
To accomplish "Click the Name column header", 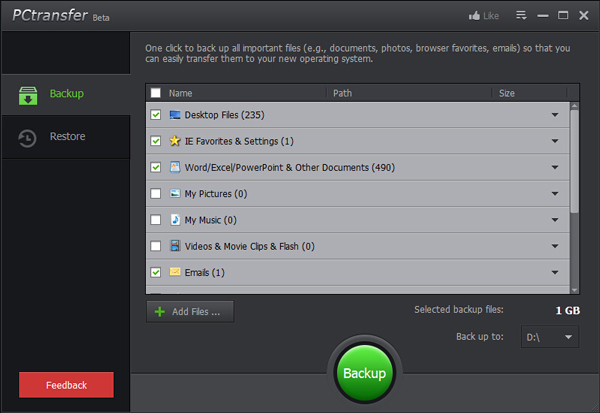I will click(x=181, y=93).
